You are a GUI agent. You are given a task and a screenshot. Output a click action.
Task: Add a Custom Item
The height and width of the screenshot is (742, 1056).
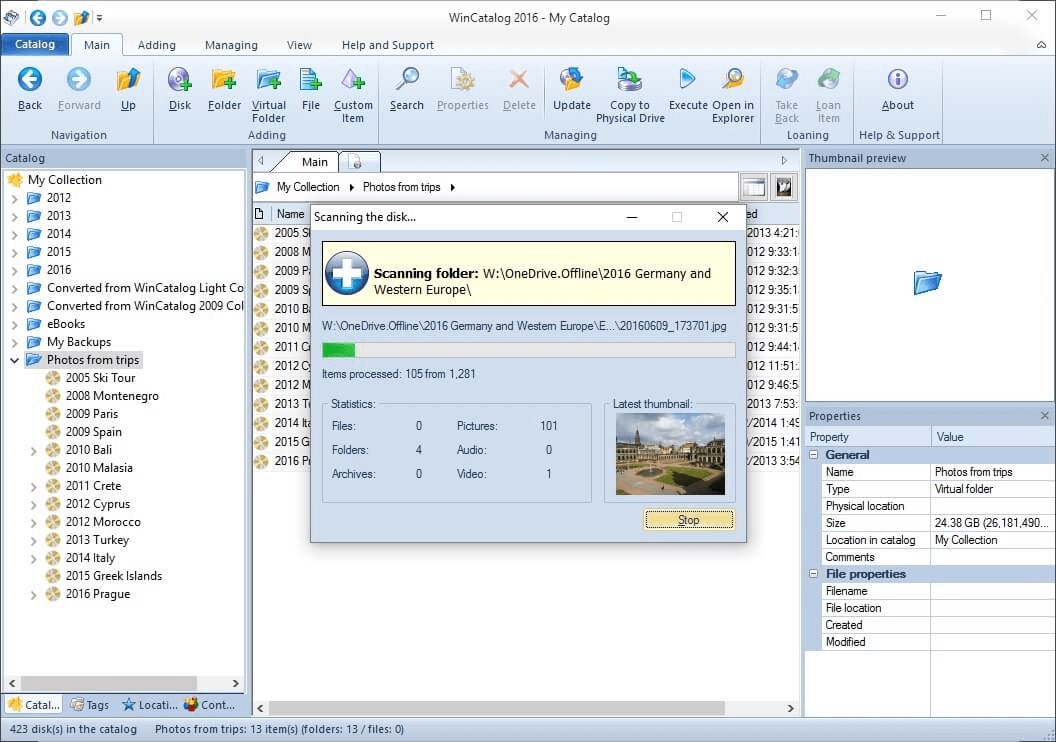(353, 79)
